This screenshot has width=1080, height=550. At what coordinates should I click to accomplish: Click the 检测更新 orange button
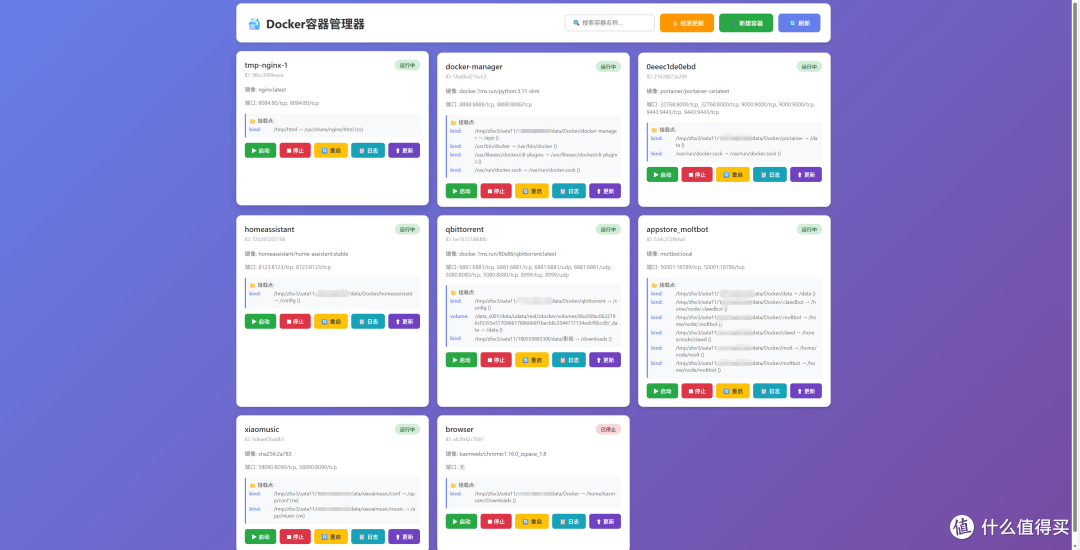pos(687,23)
